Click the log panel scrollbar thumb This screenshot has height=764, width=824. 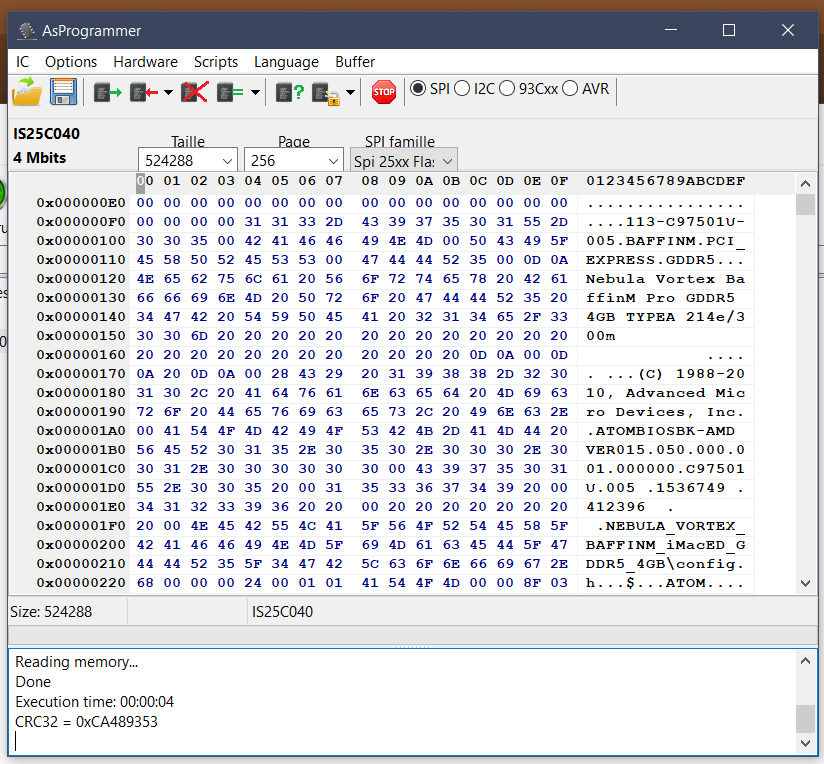click(805, 718)
